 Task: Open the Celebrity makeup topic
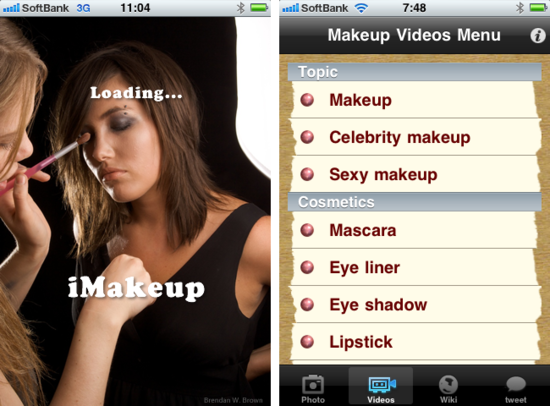[x=415, y=137]
